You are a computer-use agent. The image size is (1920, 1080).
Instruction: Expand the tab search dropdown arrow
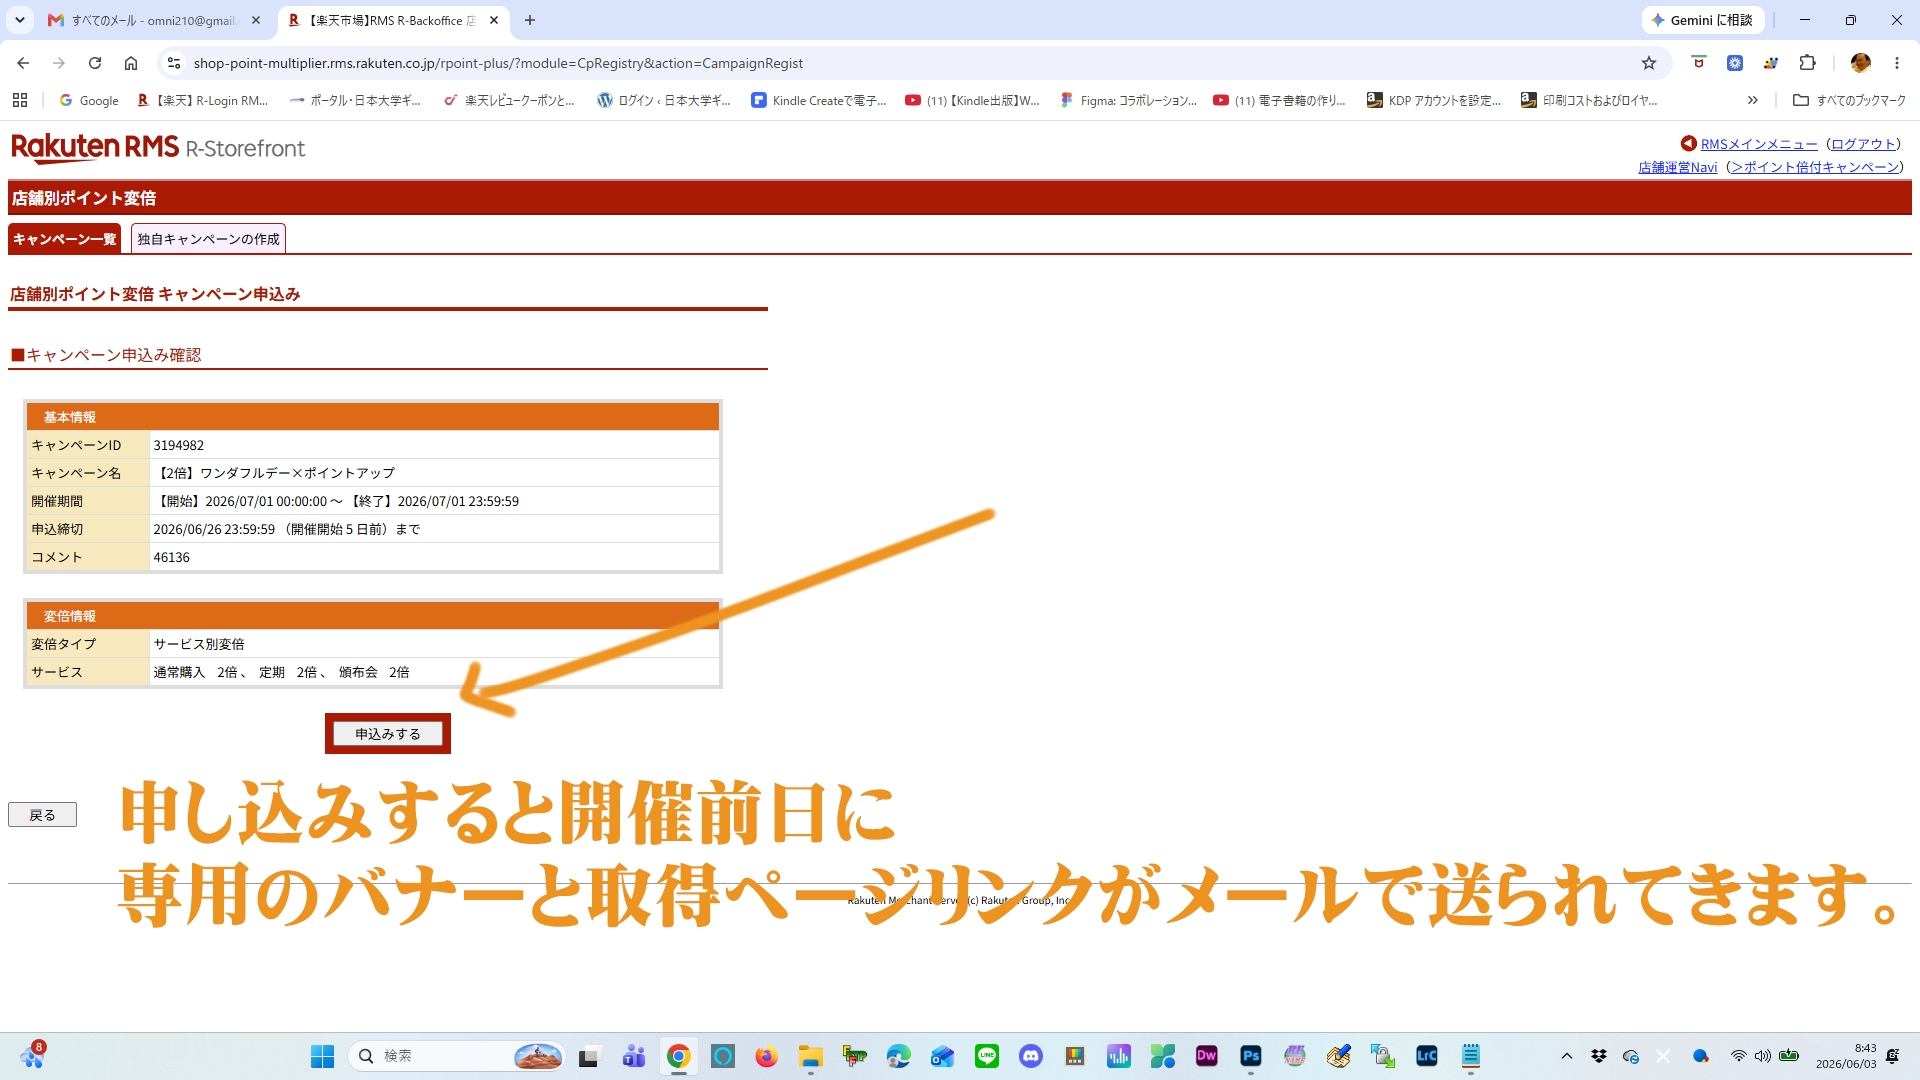coord(20,20)
